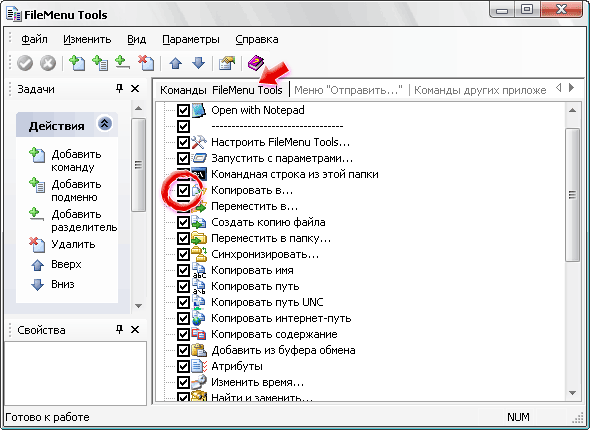The height and width of the screenshot is (430, 590).
Task: Click the Добавить разделитель link
Action: click(x=84, y=220)
